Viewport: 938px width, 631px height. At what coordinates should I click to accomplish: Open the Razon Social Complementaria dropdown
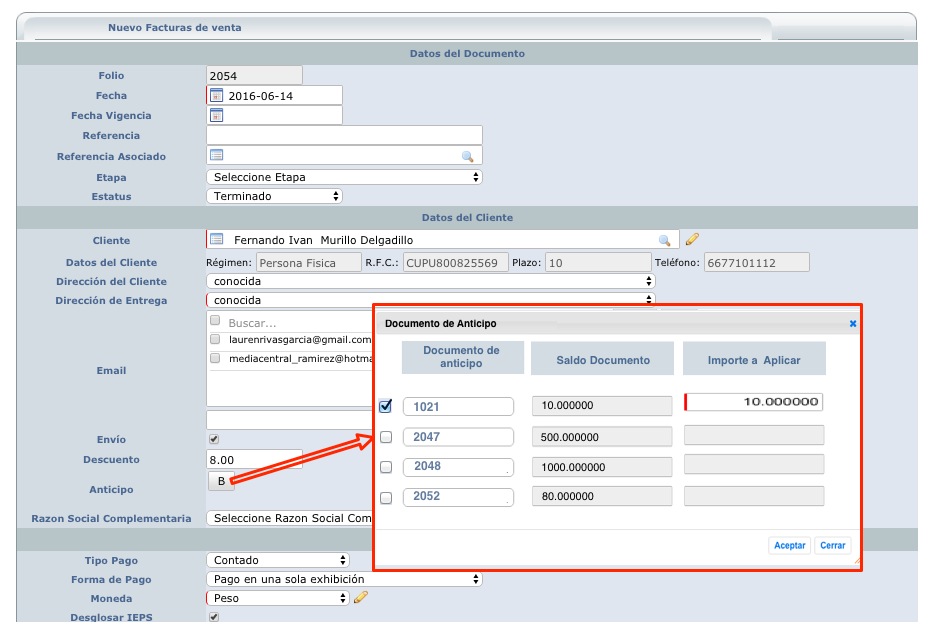click(x=290, y=518)
